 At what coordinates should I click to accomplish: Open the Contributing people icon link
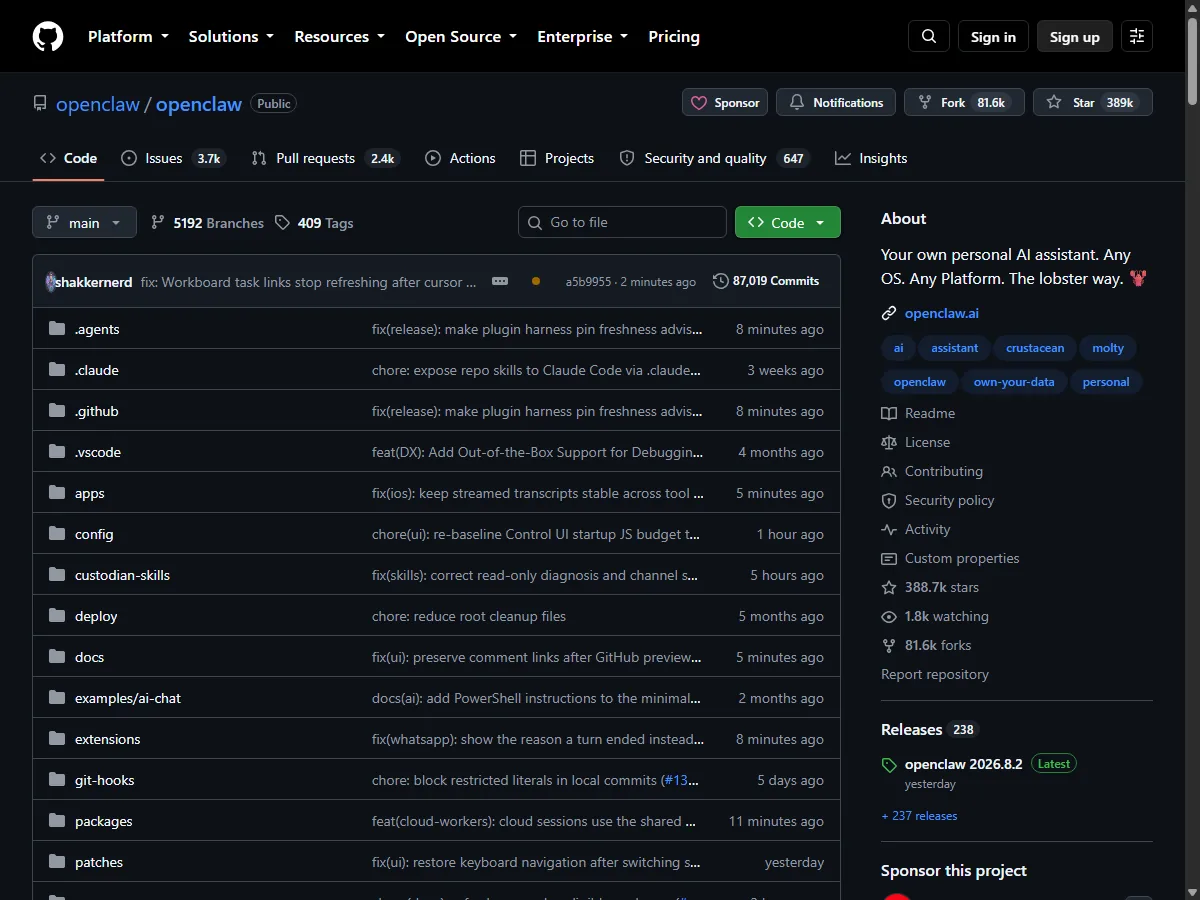[932, 471]
